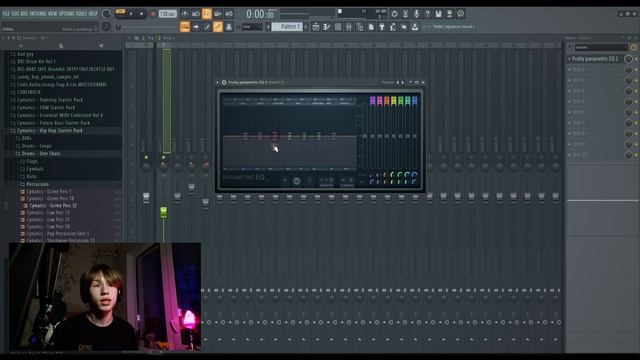Screen dimensions: 640x360
Task: Click the speech-bubble project info icon
Action: pos(460,14)
